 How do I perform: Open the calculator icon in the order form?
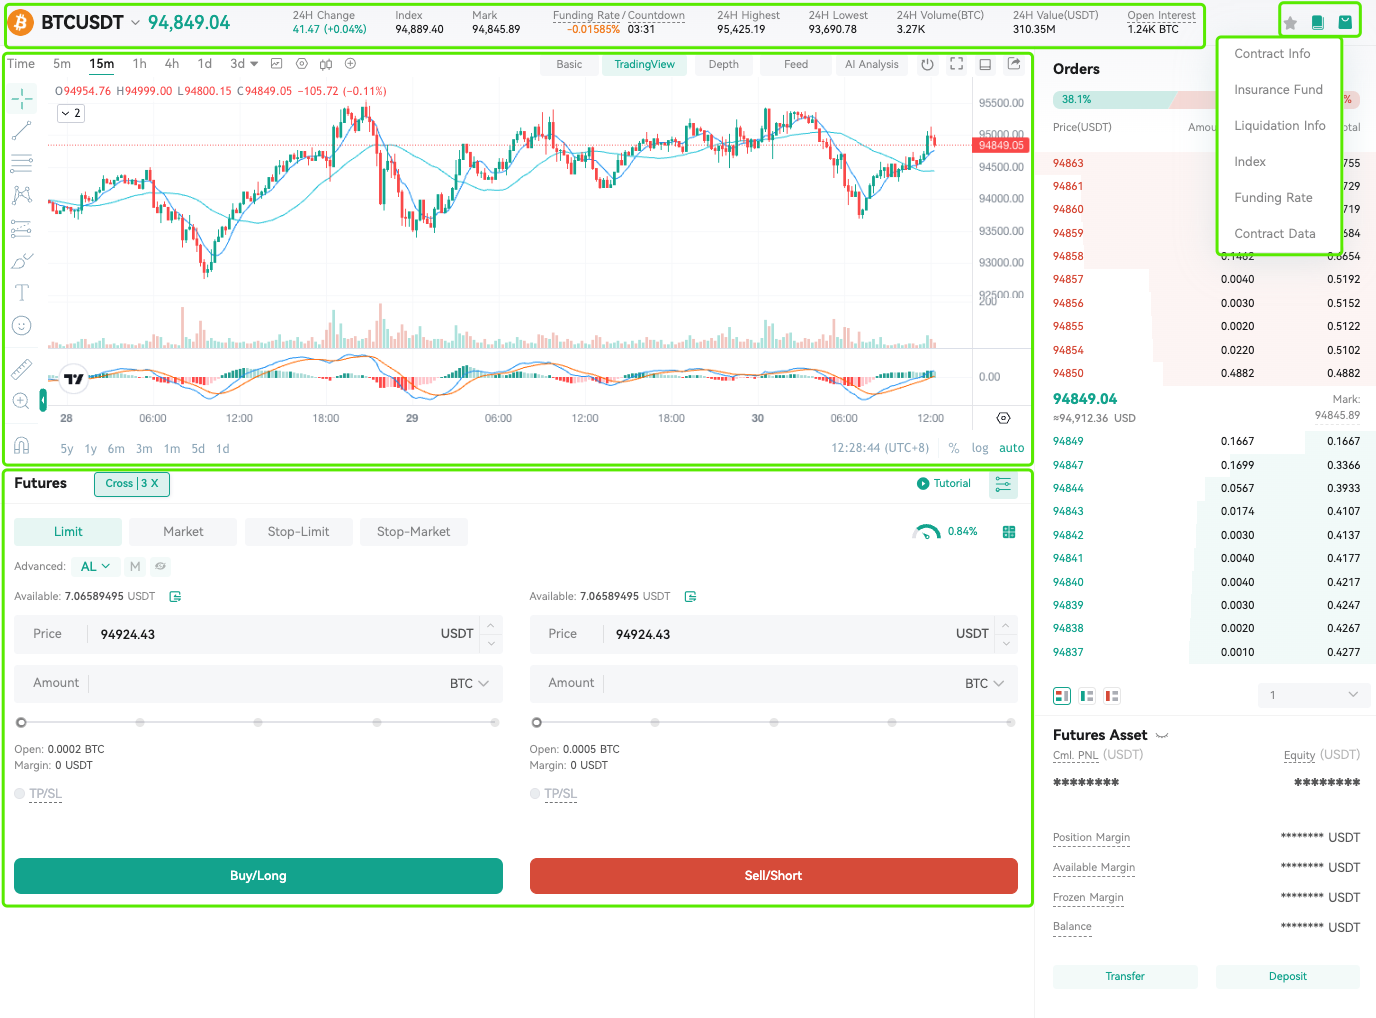[x=1009, y=532]
